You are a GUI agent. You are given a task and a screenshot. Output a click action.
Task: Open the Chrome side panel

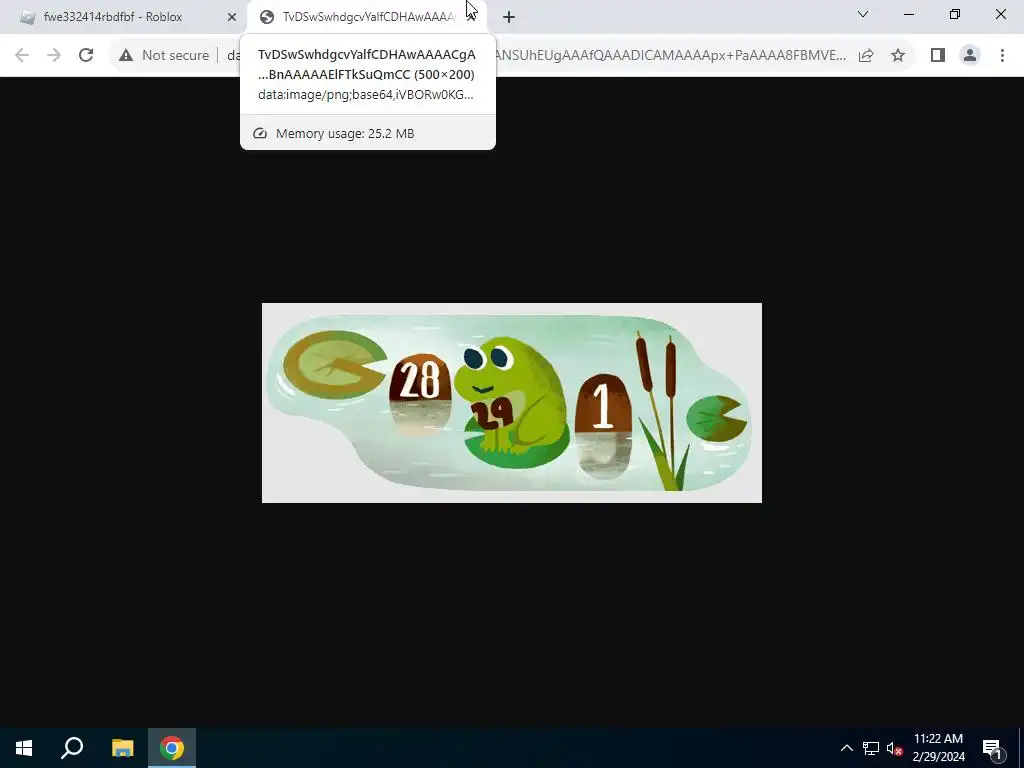click(x=938, y=56)
